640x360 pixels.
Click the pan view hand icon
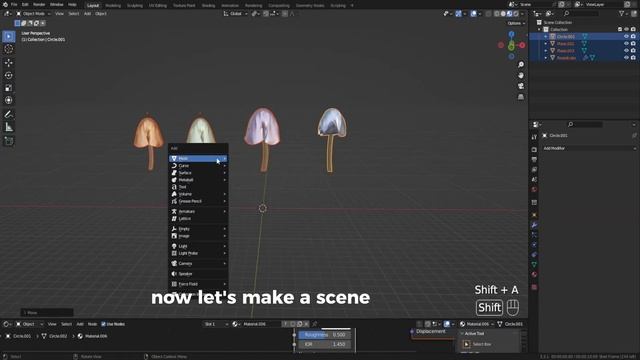[x=521, y=76]
